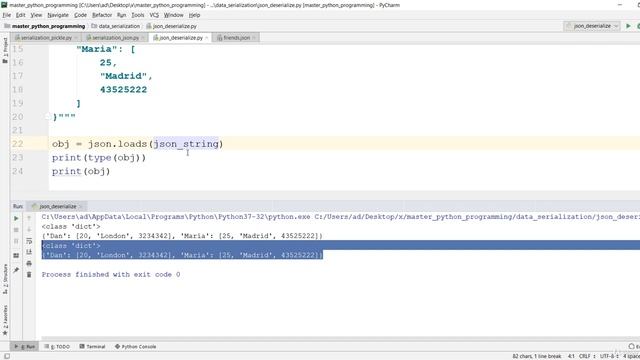
Task: Open the File menu
Action: [7, 15]
